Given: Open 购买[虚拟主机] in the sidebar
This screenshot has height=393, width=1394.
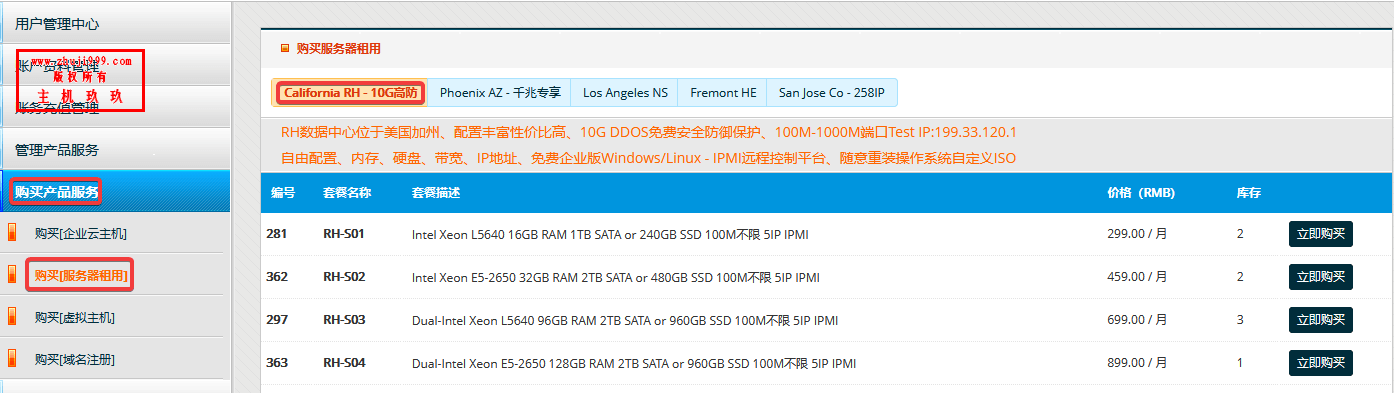Looking at the screenshot, I should [x=74, y=318].
